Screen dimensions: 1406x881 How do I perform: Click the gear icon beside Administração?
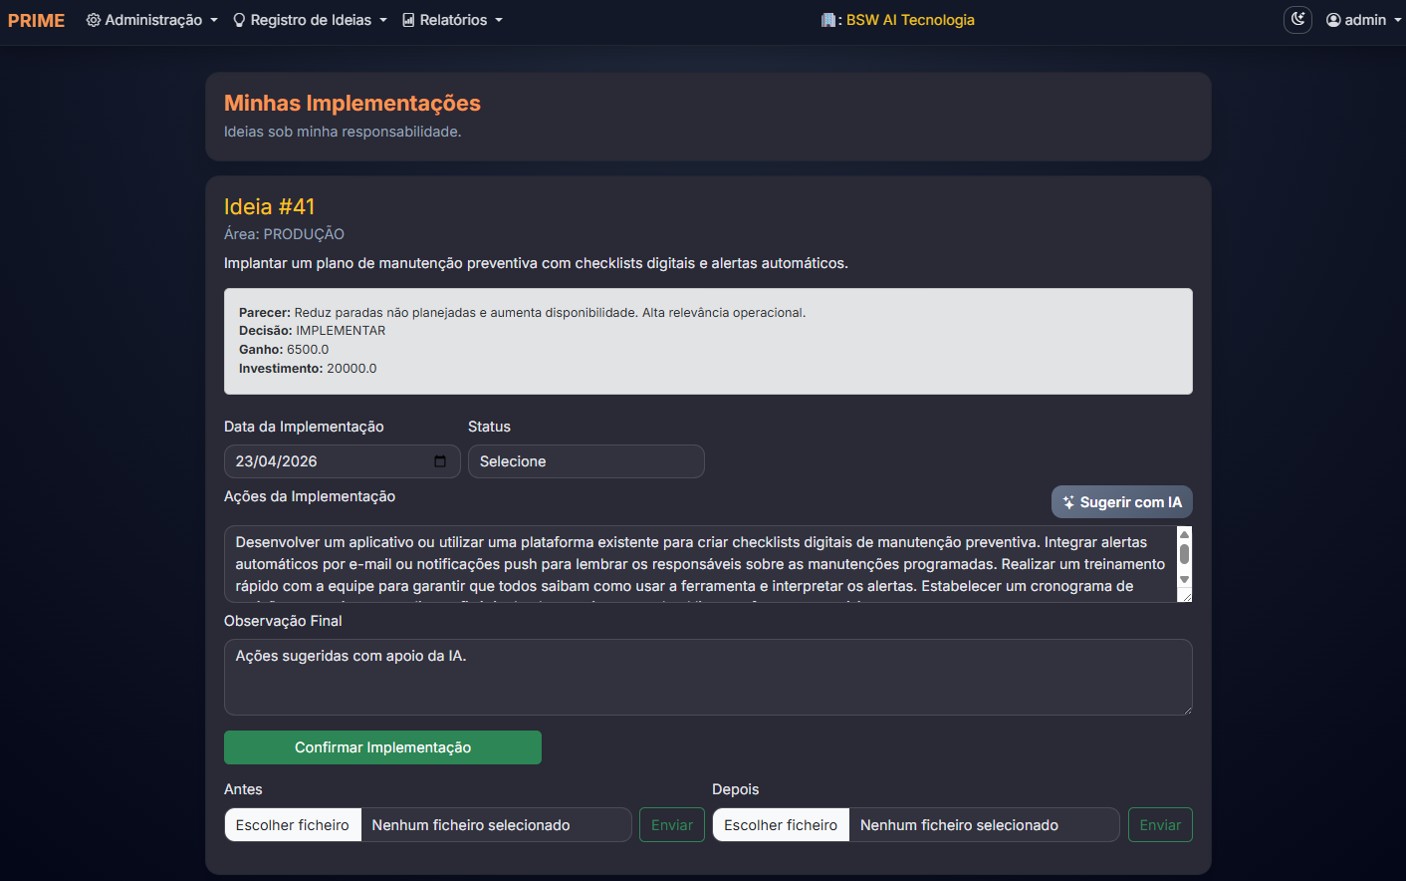click(93, 20)
